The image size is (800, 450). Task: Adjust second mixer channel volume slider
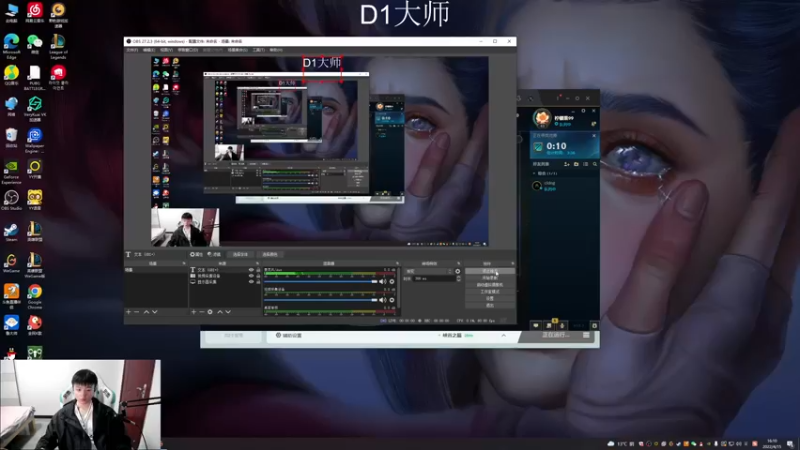click(320, 300)
